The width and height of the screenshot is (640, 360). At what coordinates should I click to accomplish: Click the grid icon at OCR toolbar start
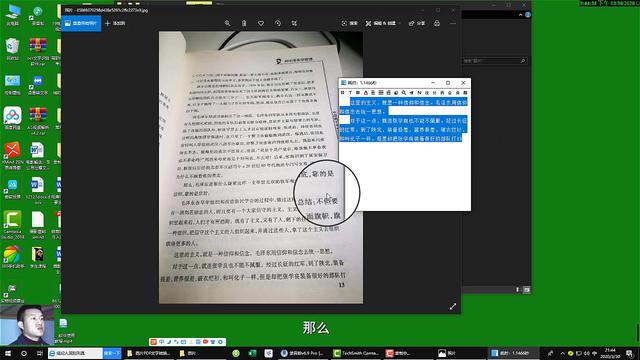pyautogui.click(x=342, y=93)
